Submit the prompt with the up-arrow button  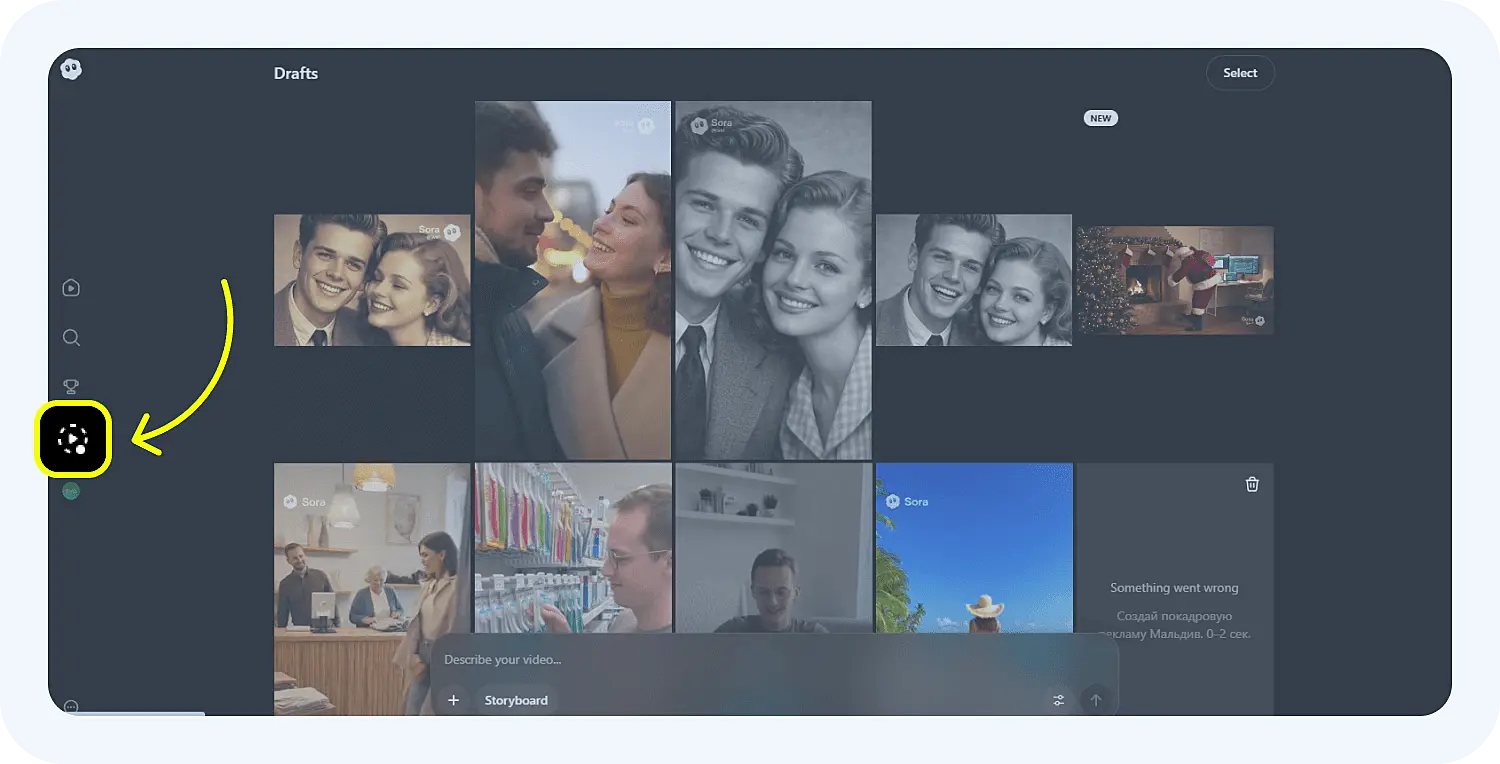click(x=1095, y=700)
